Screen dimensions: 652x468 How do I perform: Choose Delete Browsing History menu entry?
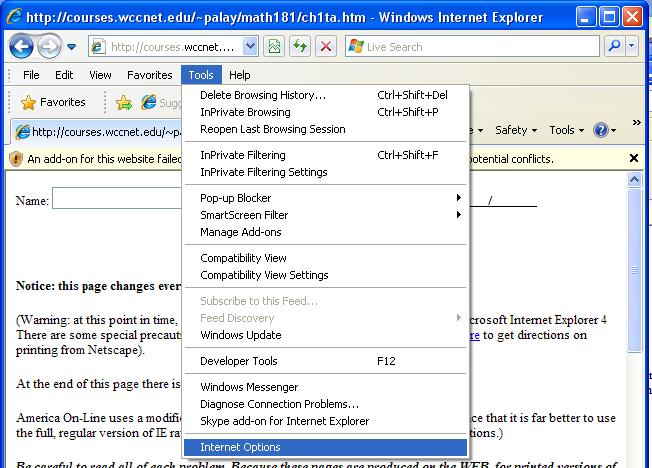pyautogui.click(x=263, y=95)
